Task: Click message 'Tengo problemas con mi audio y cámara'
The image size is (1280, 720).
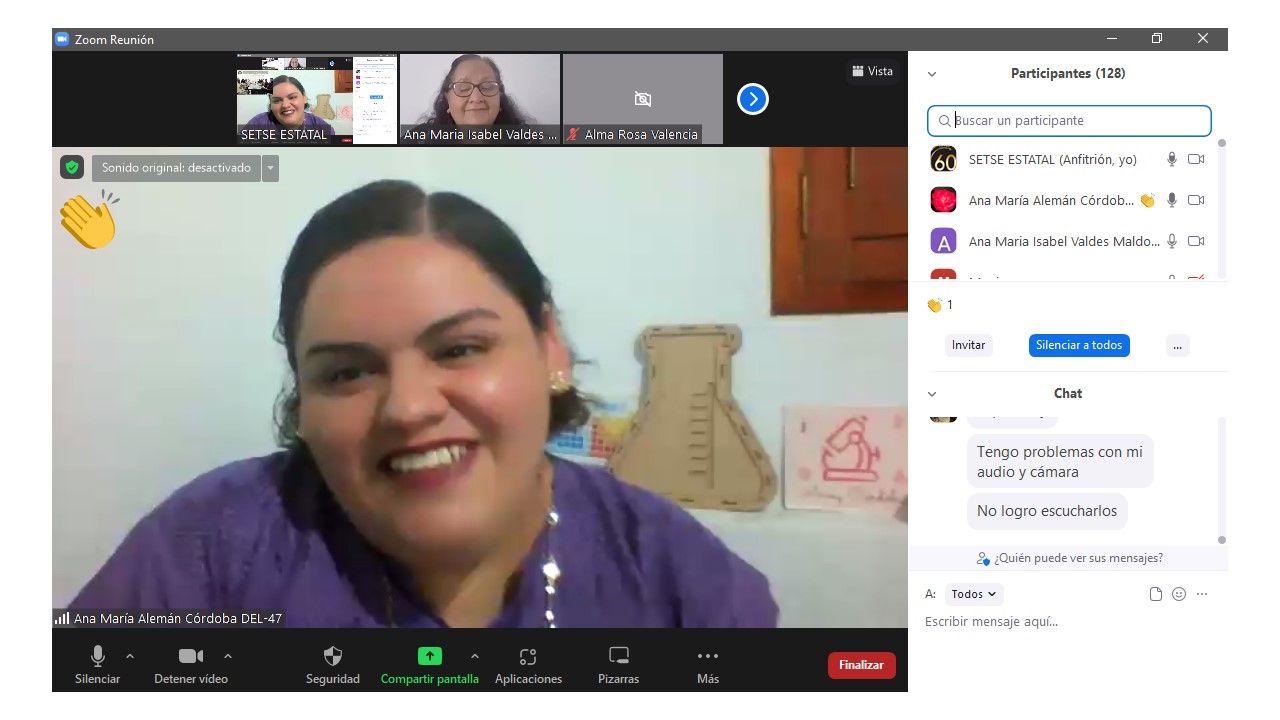Action: (1060, 461)
